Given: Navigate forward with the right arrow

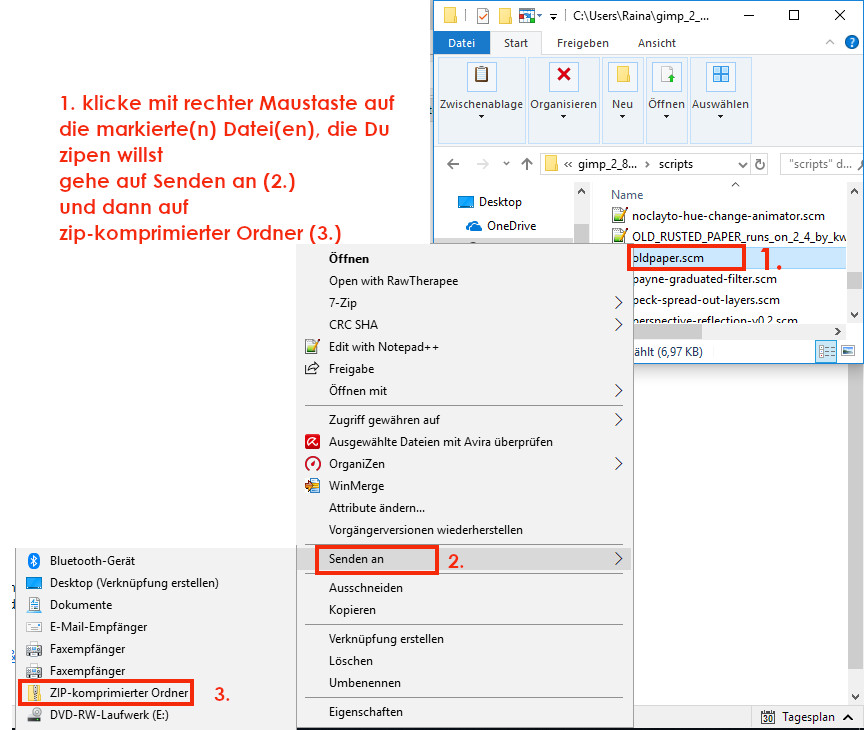Looking at the screenshot, I should click(482, 164).
